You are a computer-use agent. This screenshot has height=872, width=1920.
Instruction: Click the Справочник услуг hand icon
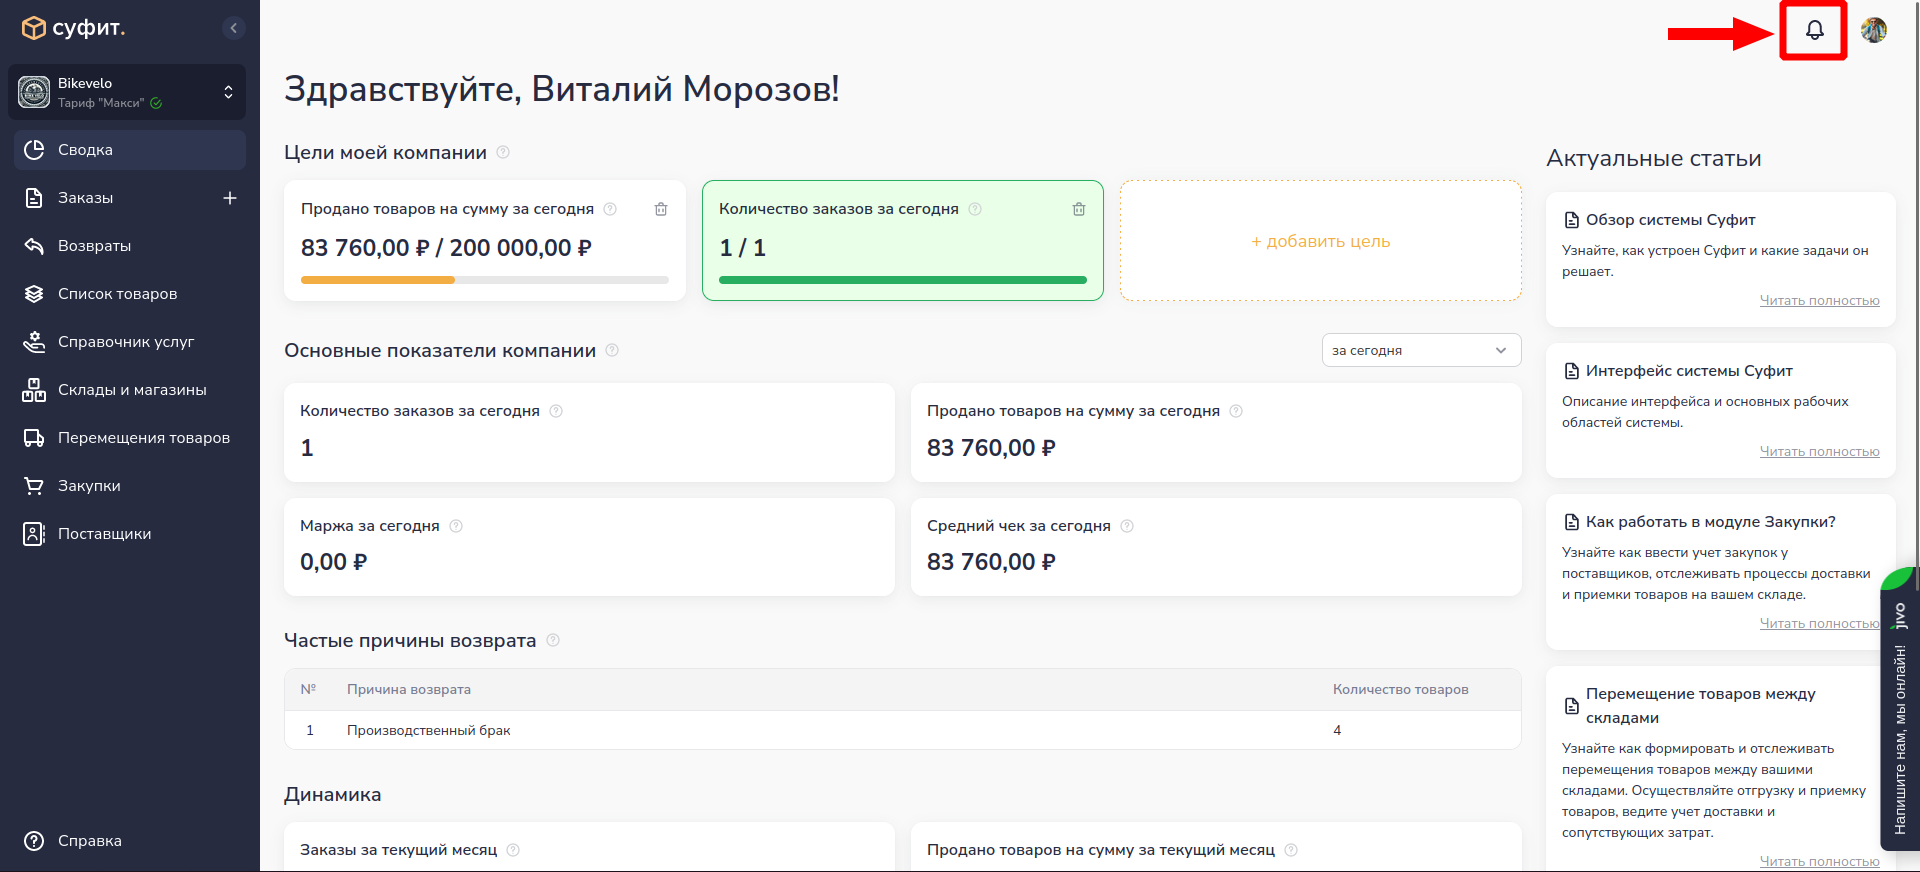tap(34, 342)
